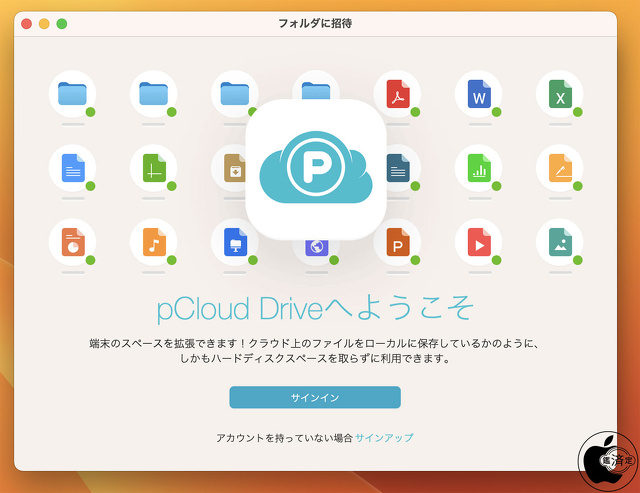Click the blue Keynote presentation file icon
Image resolution: width=640 pixels, height=493 pixels.
tap(234, 242)
